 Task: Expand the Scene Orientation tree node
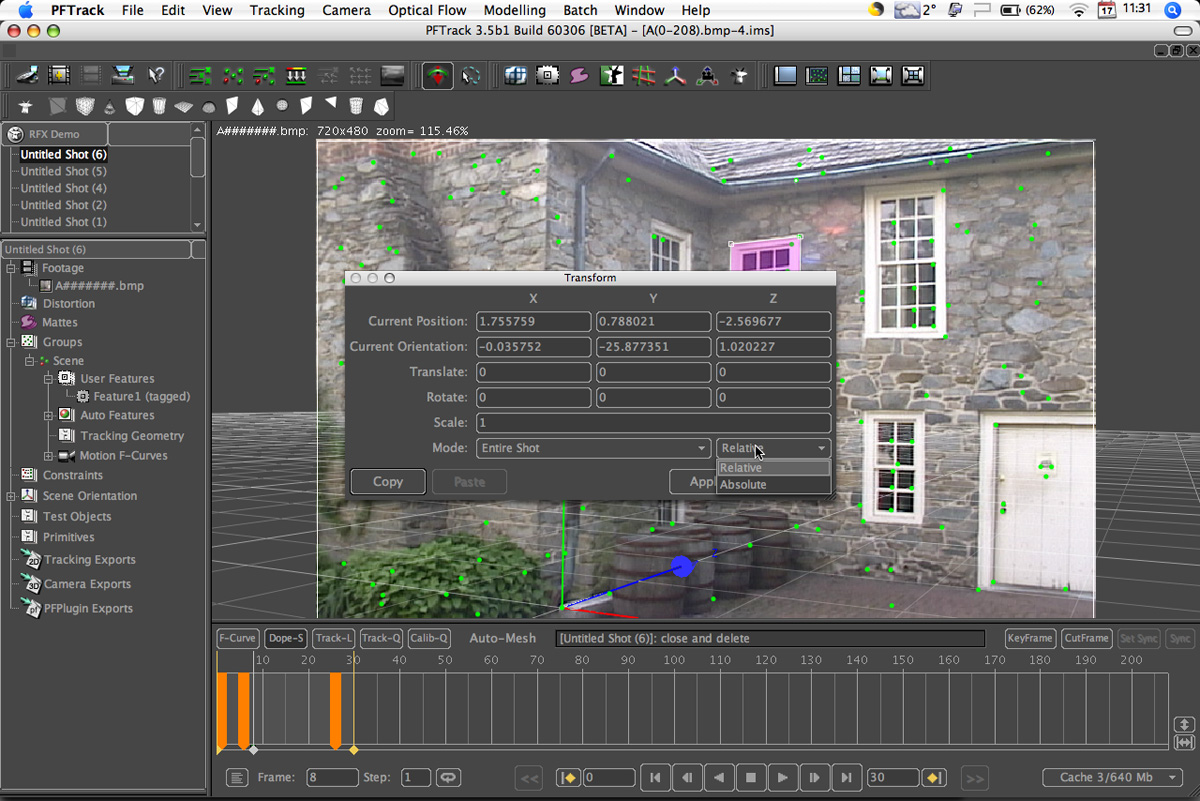point(11,496)
